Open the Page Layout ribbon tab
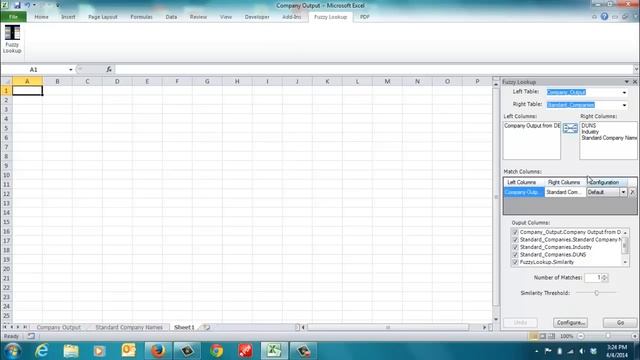The height and width of the screenshot is (360, 640). click(x=103, y=17)
